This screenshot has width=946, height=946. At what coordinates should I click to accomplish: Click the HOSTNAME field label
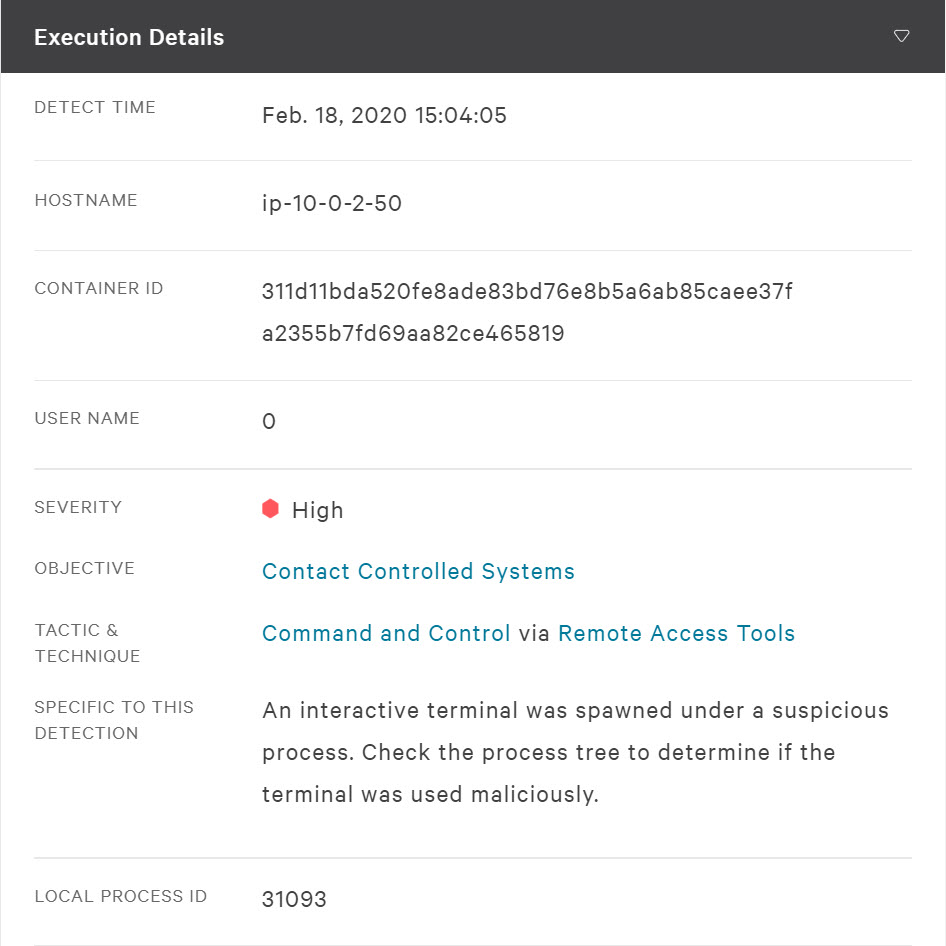coord(86,200)
